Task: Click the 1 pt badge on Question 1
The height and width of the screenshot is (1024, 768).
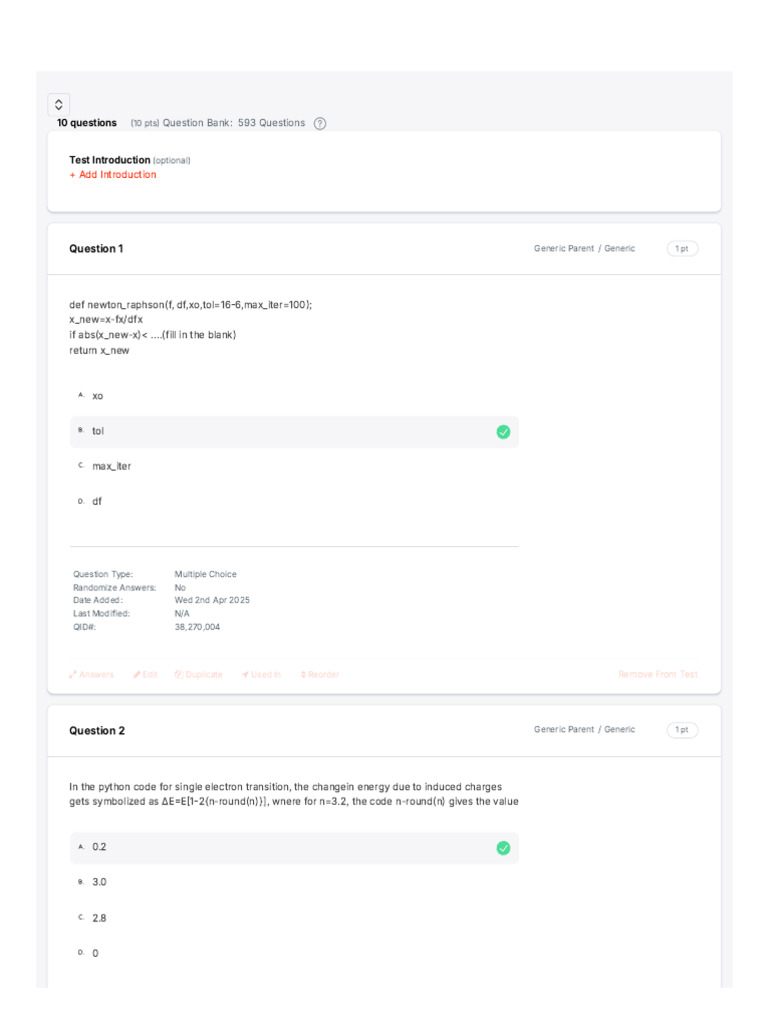Action: [682, 249]
